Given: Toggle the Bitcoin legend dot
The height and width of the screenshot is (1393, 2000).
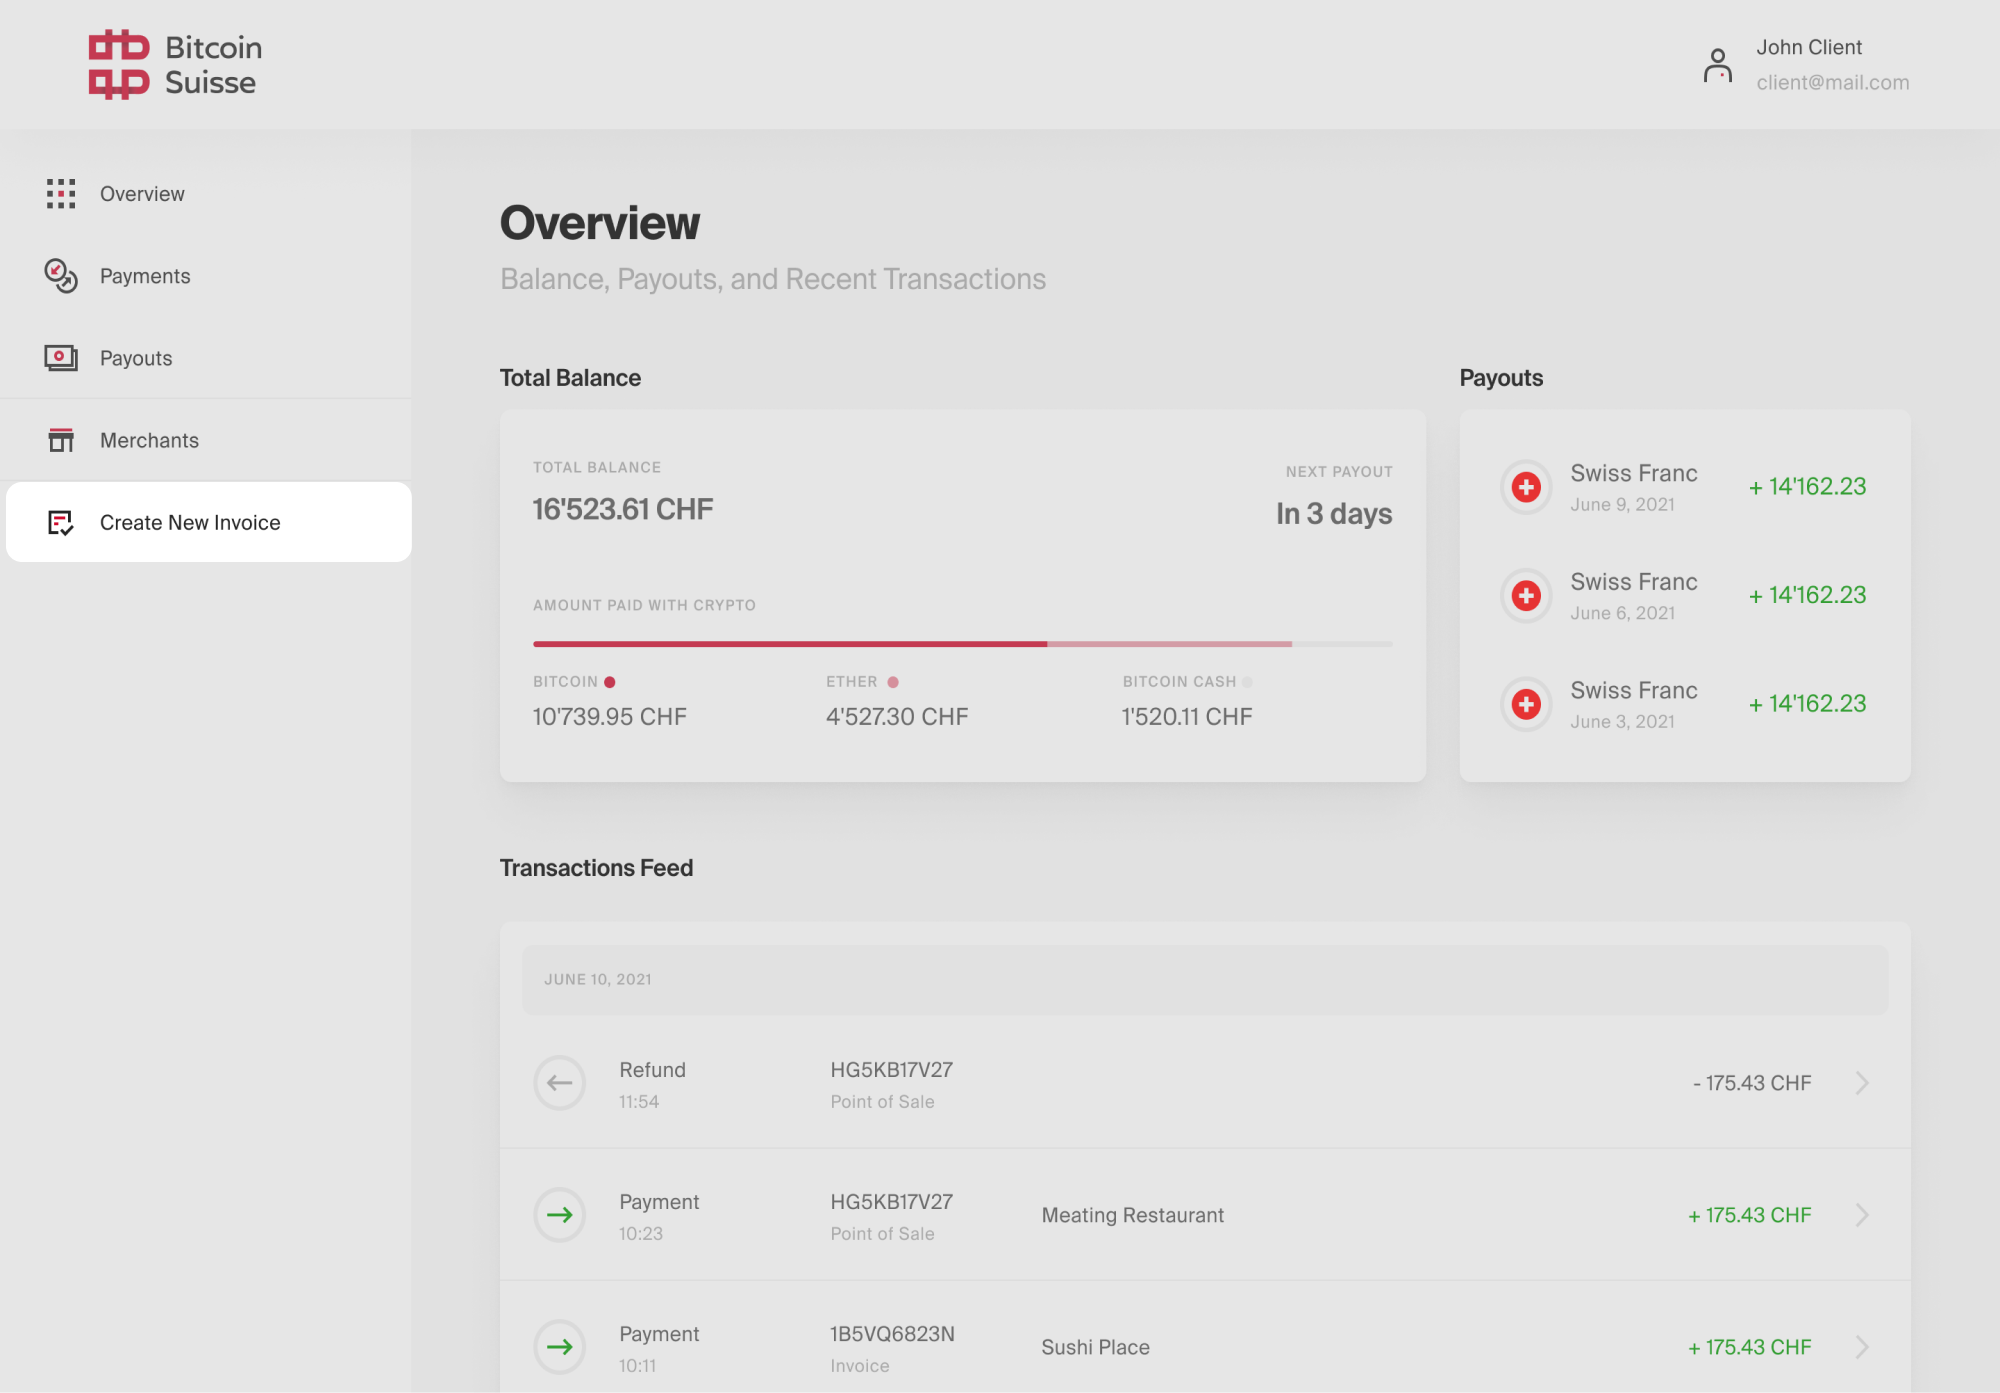Looking at the screenshot, I should [611, 681].
